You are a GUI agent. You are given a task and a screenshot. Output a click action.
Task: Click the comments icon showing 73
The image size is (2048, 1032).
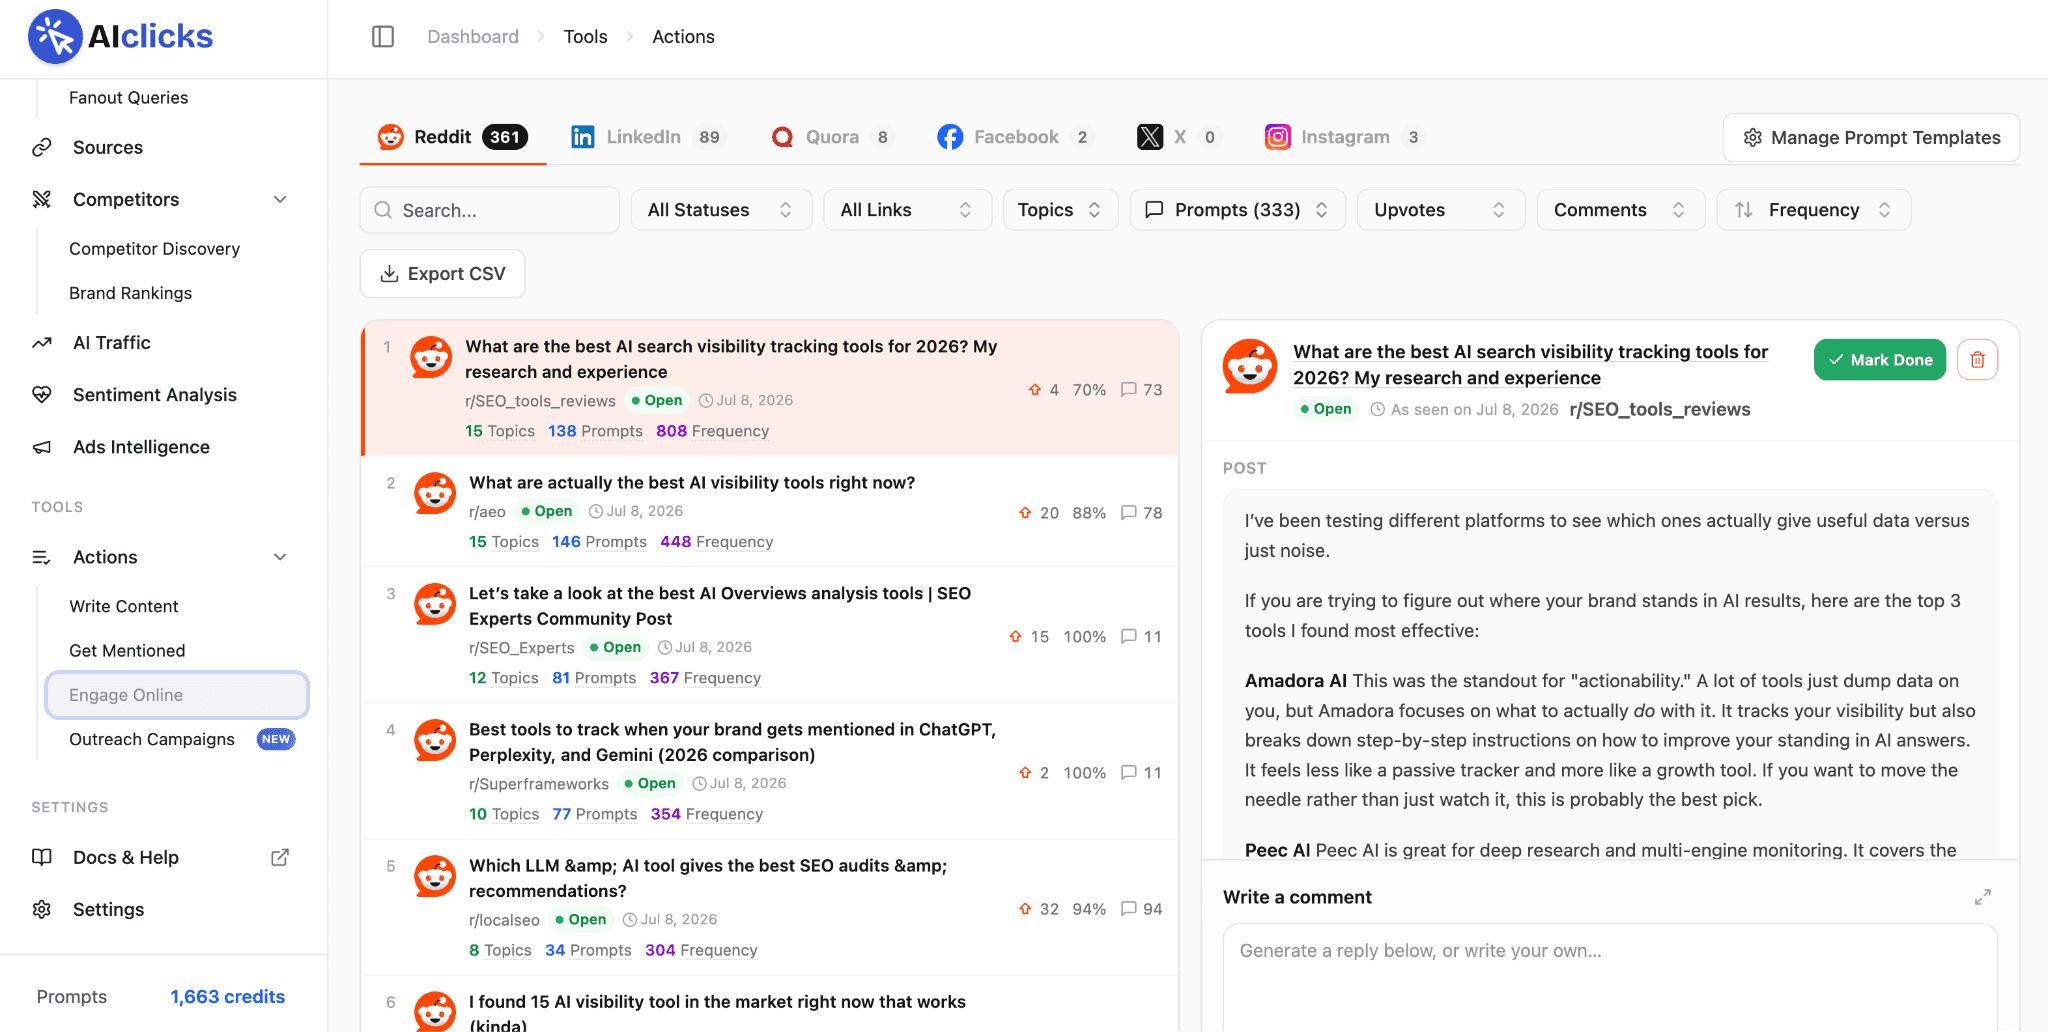click(x=1129, y=390)
